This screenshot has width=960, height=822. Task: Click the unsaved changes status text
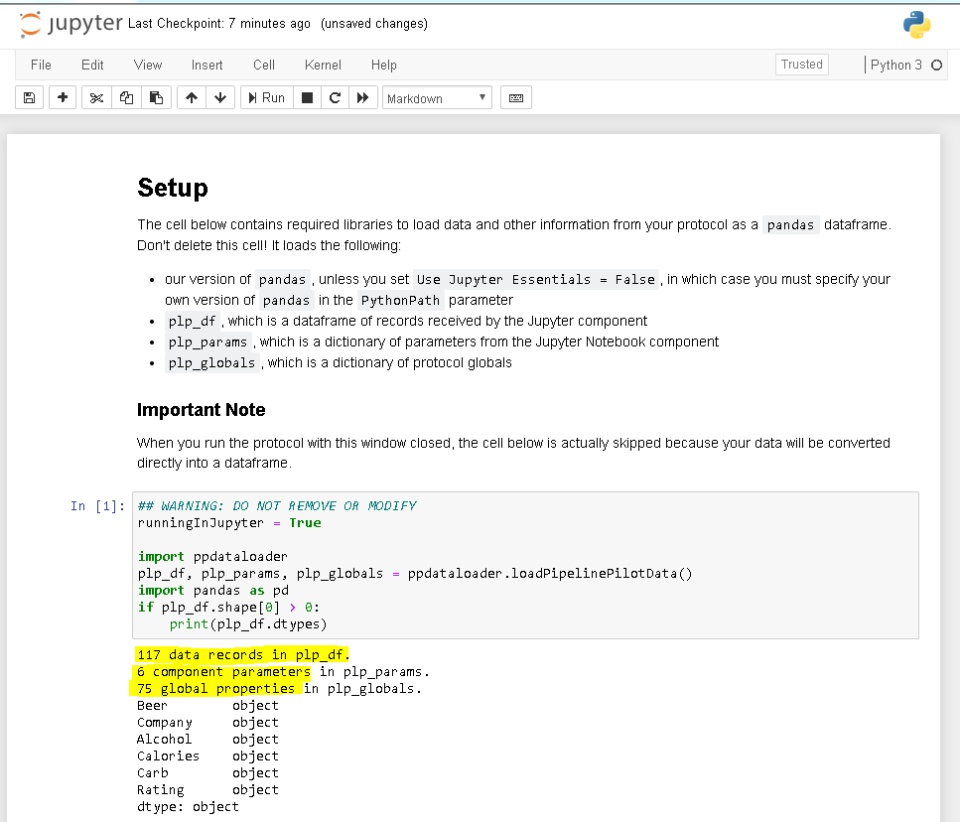[x=374, y=24]
